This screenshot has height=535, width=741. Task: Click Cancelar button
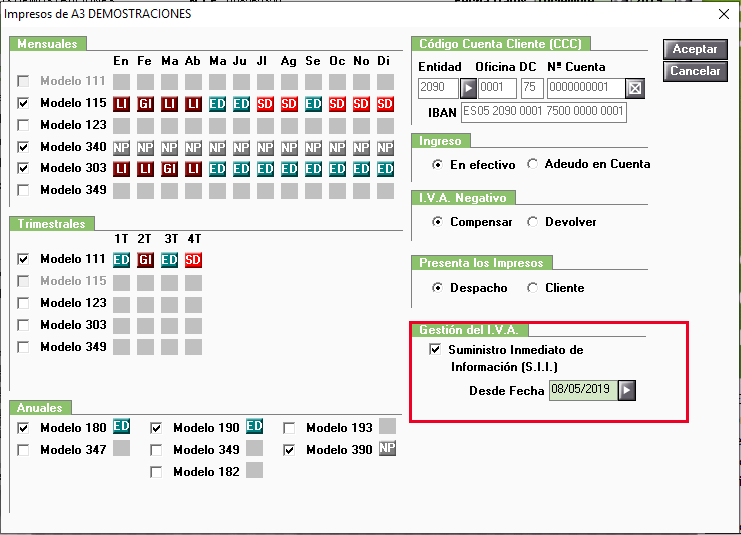[695, 71]
